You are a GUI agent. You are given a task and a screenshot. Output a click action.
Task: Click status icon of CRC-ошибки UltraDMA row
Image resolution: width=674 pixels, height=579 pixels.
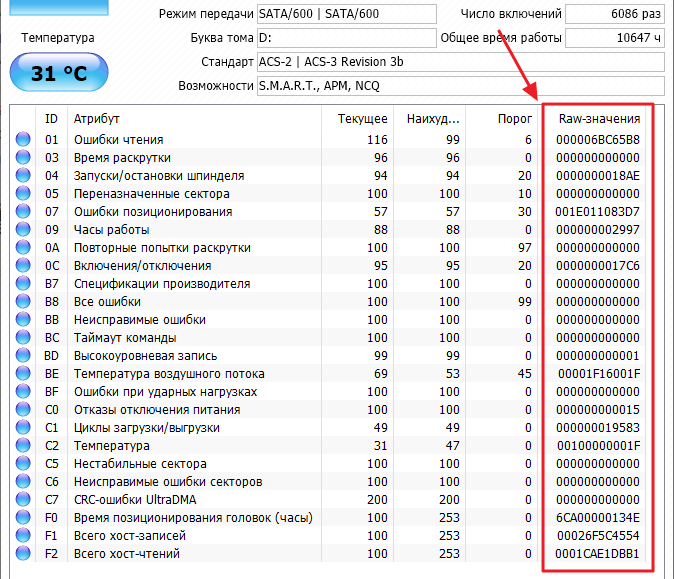(23, 500)
